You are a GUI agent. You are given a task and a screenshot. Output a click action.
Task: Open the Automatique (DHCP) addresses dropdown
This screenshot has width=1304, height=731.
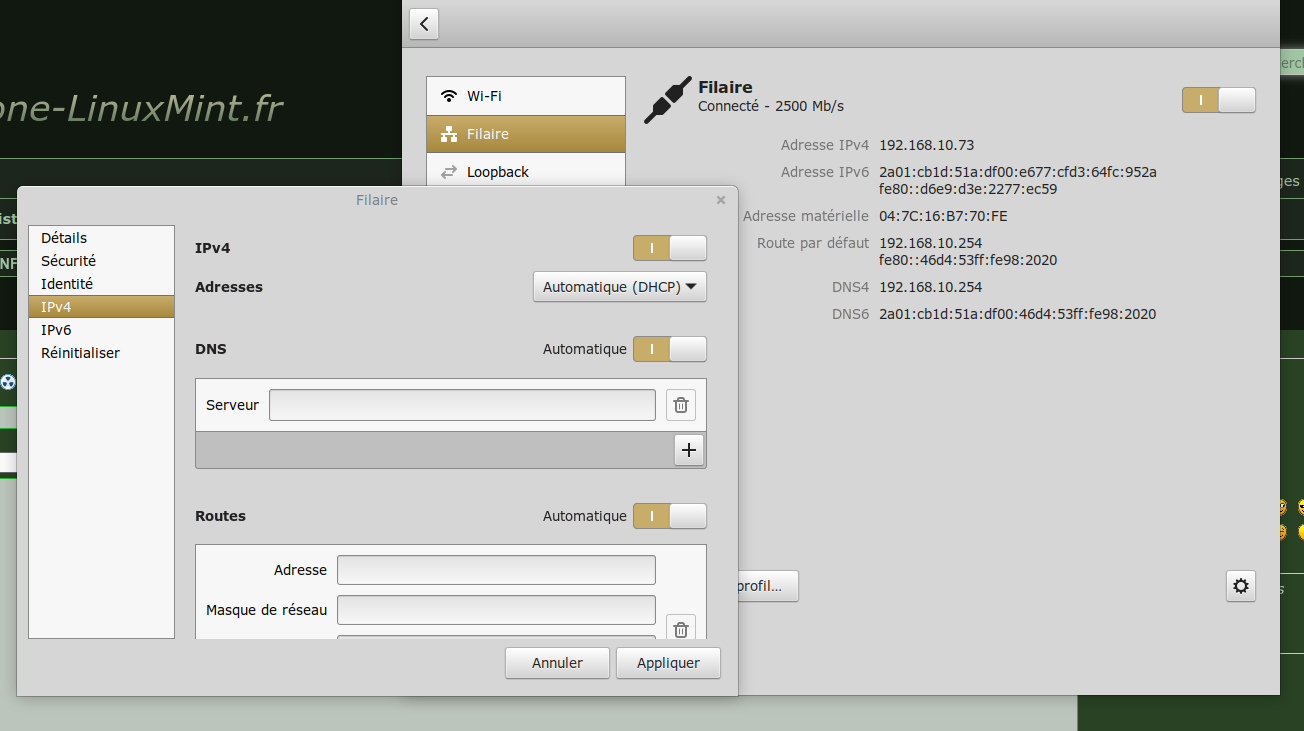coord(620,287)
